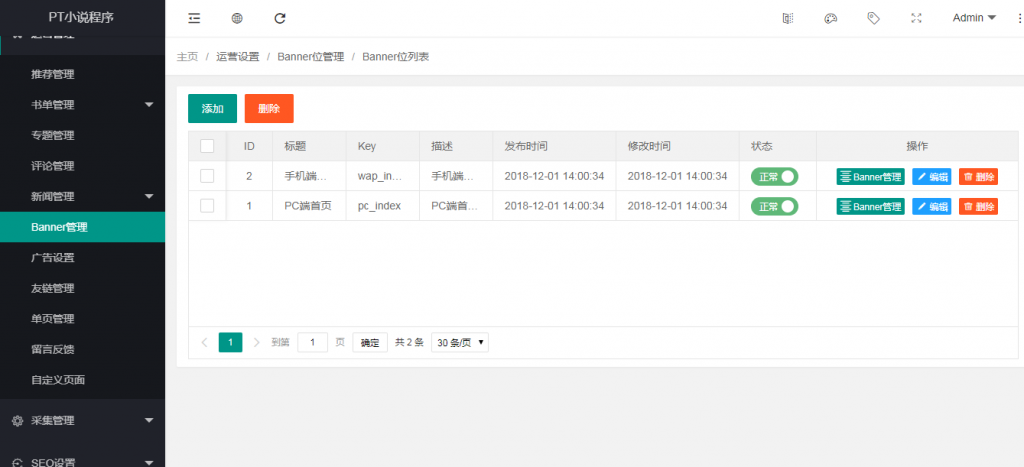
Task: Open the 30 条/页 page size dropdown
Action: click(460, 342)
